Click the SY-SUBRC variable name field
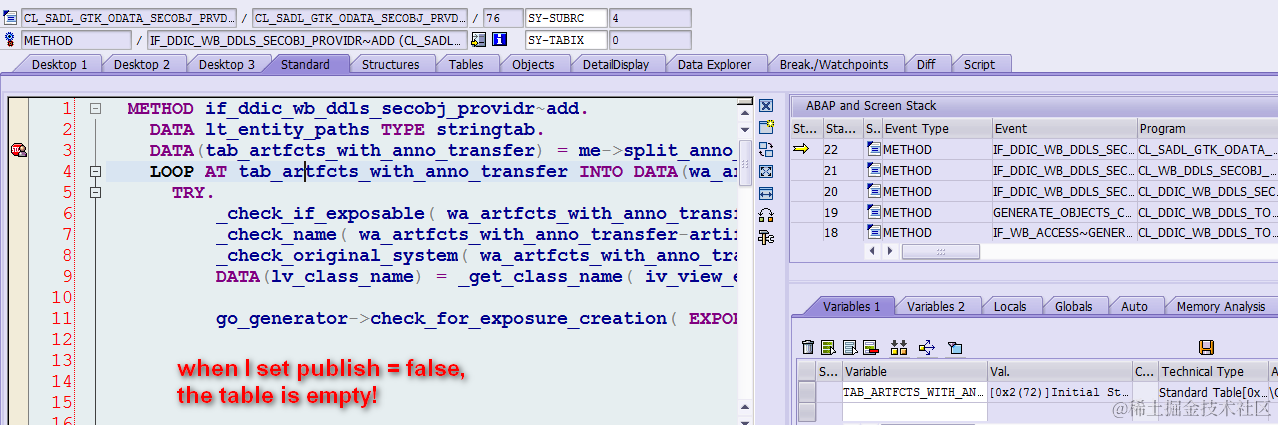1278x425 pixels. [x=566, y=18]
